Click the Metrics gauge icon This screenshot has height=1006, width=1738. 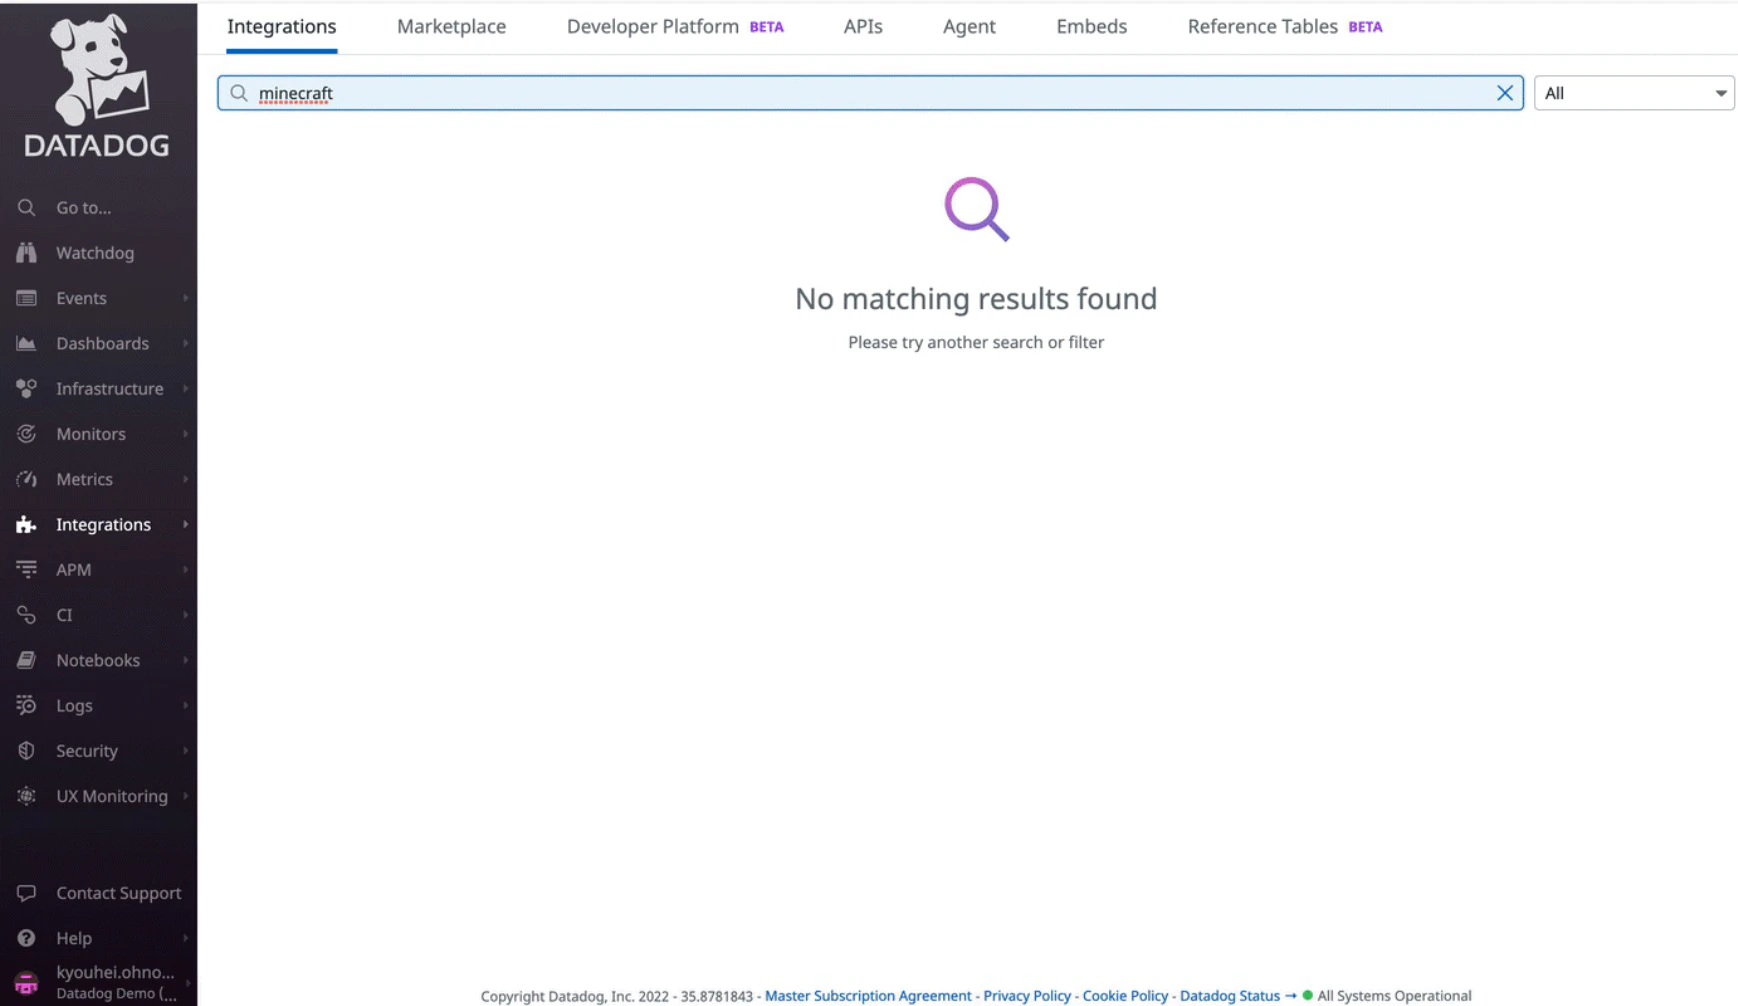pos(26,479)
